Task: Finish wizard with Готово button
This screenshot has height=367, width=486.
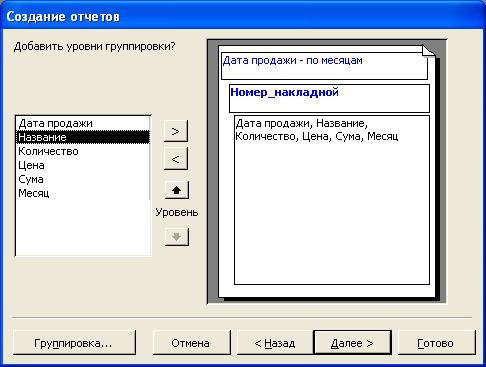Action: pos(437,343)
